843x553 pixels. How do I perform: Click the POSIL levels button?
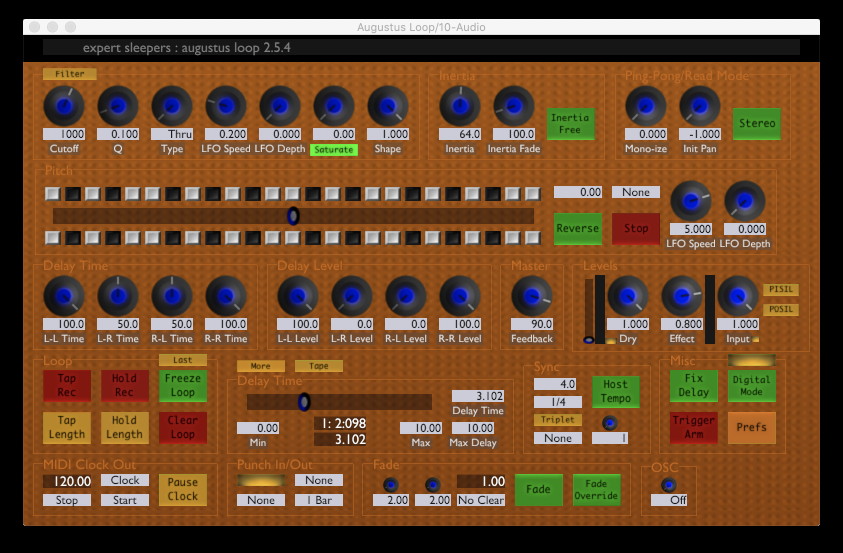point(781,310)
